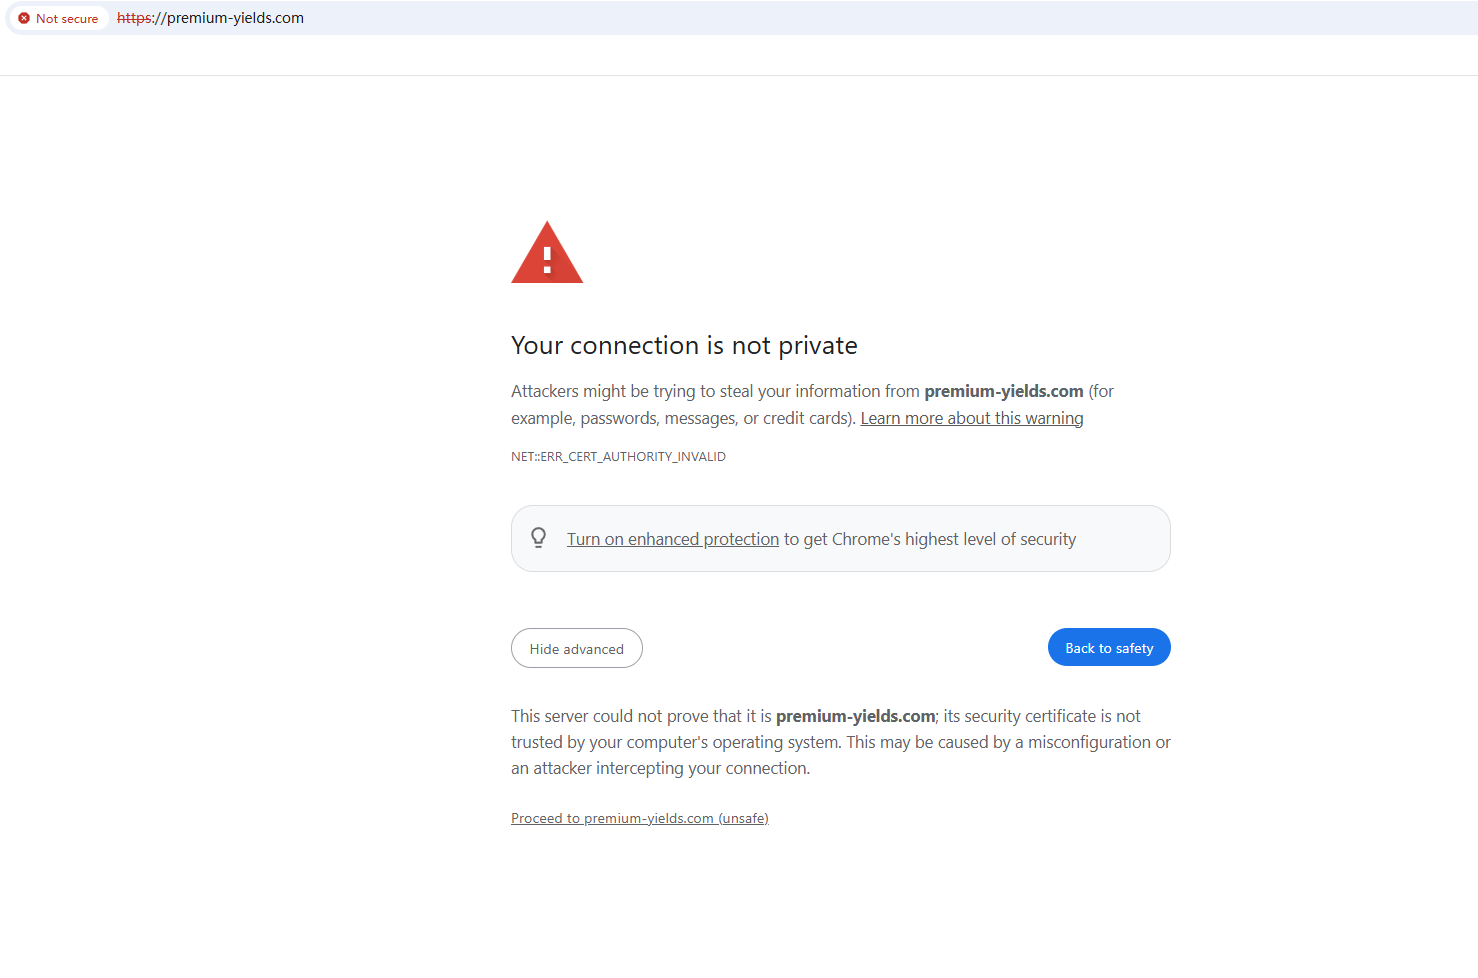
Task: Collapse details with "Hide advanced"
Action: (576, 649)
